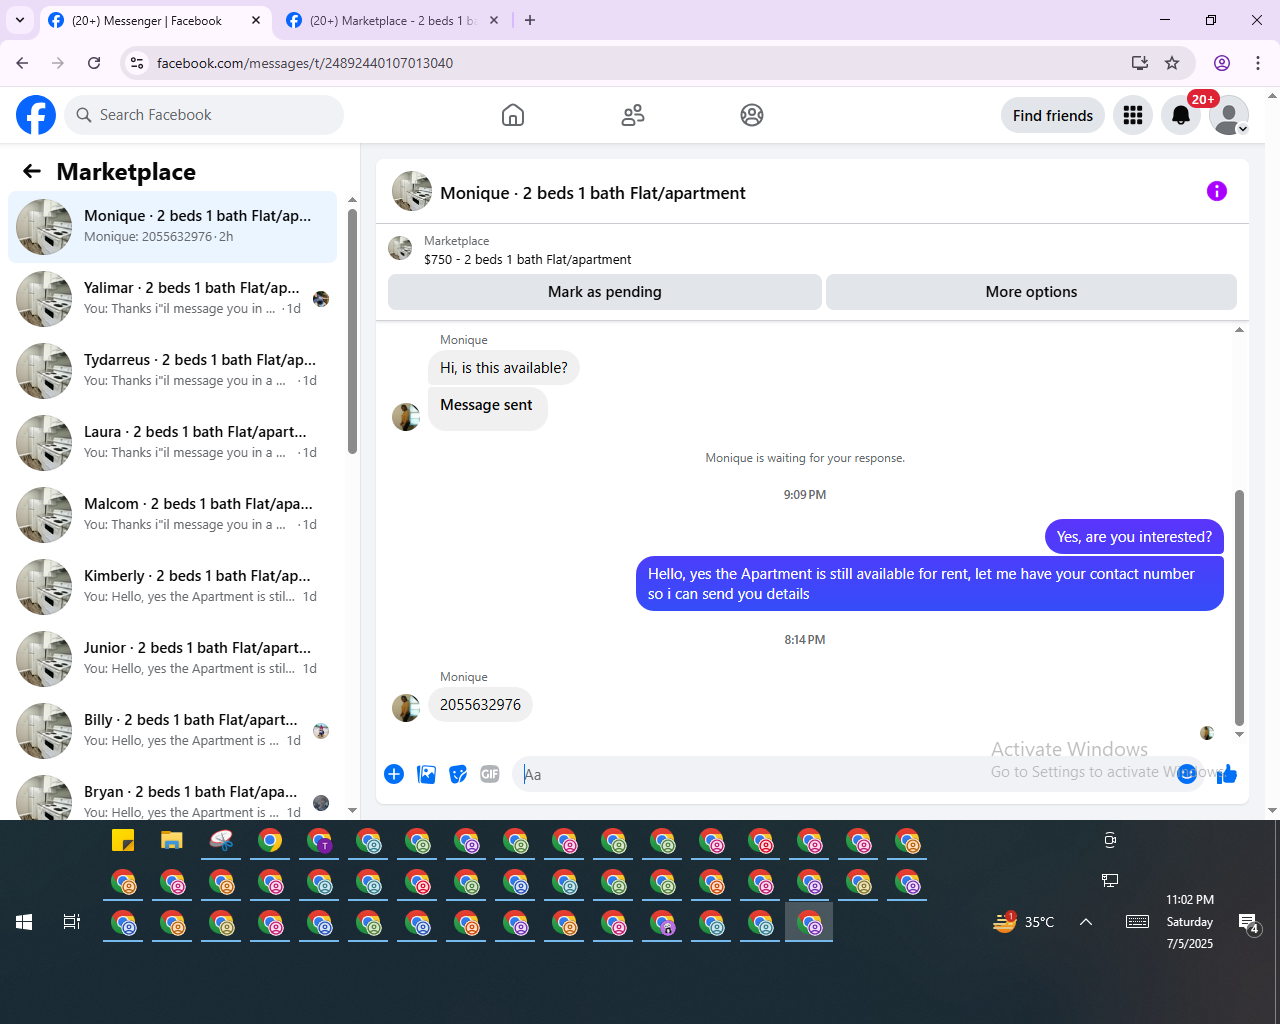Screen dimensions: 1280x1024
Task: Bookmark this page with star icon
Action: (x=1172, y=63)
